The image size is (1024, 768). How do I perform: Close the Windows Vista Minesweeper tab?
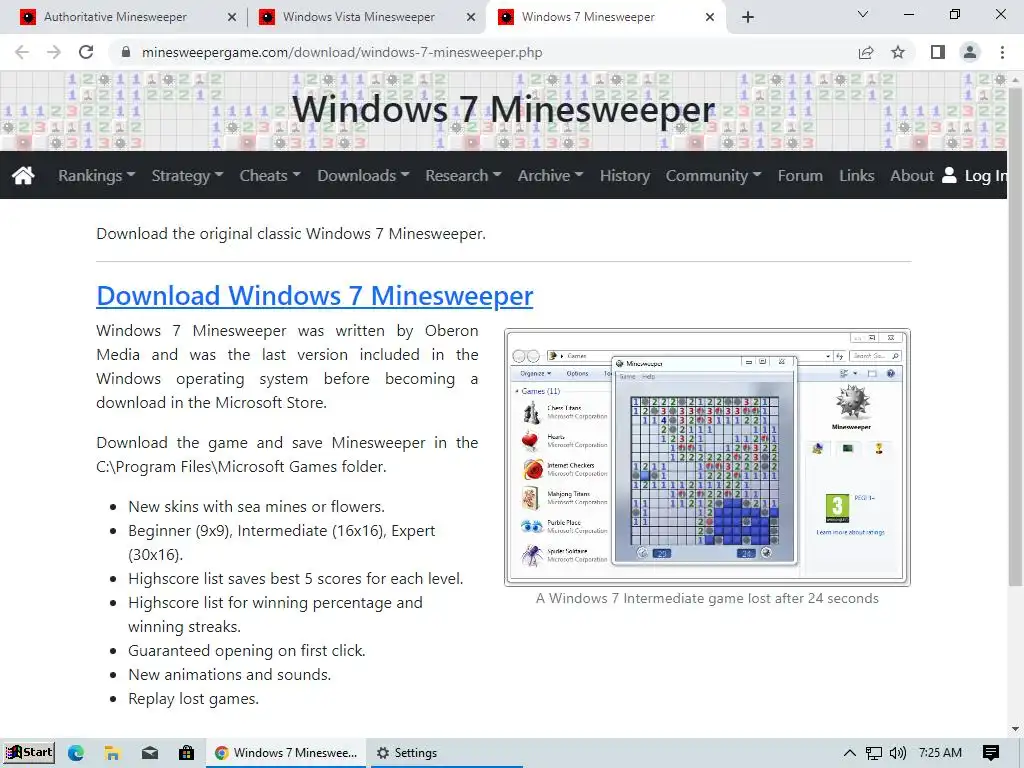click(471, 17)
